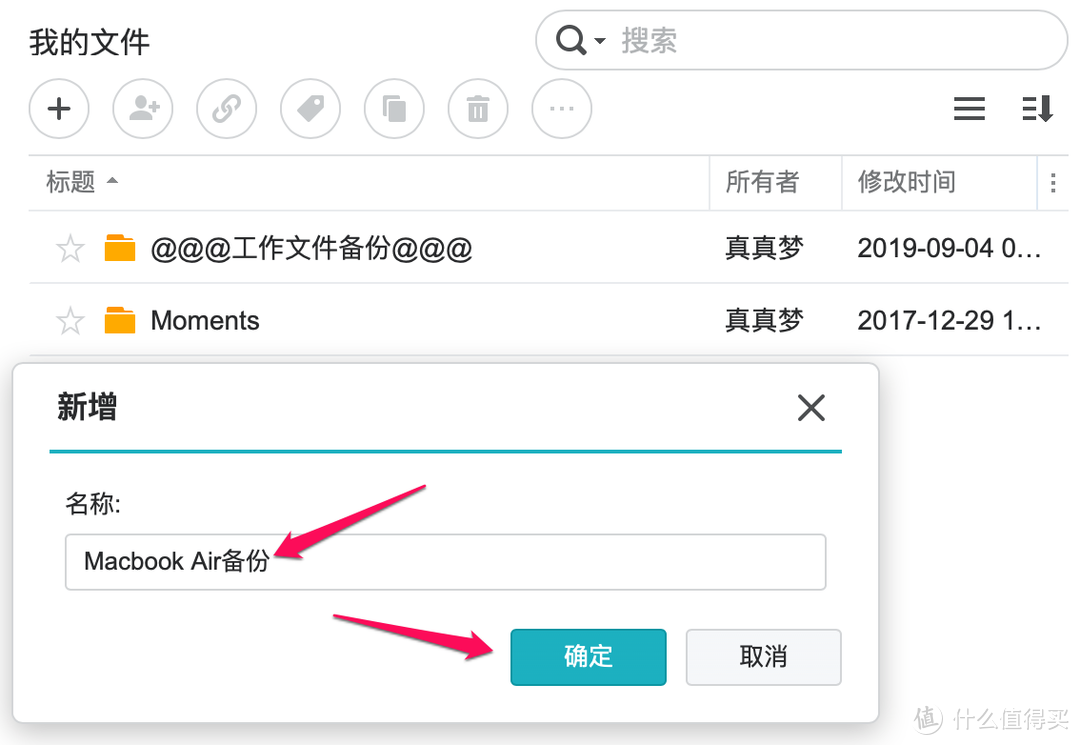Switch to list view layout icon
Viewport: 1080px width, 745px height.
[969, 109]
